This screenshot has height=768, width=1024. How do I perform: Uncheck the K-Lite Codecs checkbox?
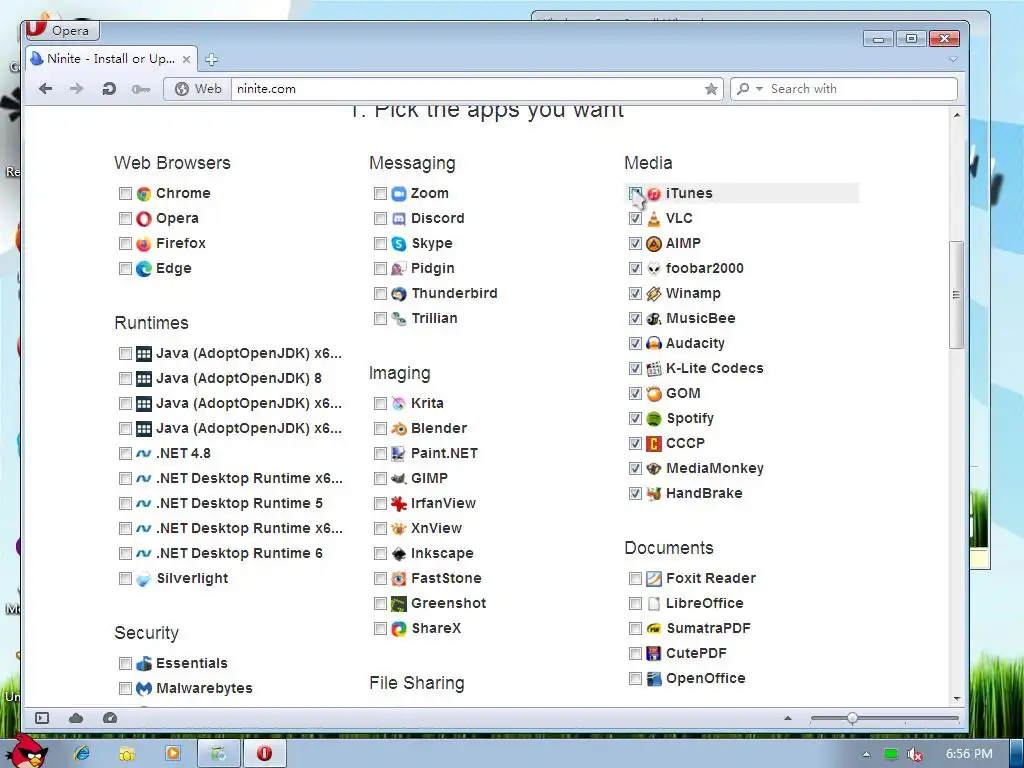pyautogui.click(x=635, y=368)
